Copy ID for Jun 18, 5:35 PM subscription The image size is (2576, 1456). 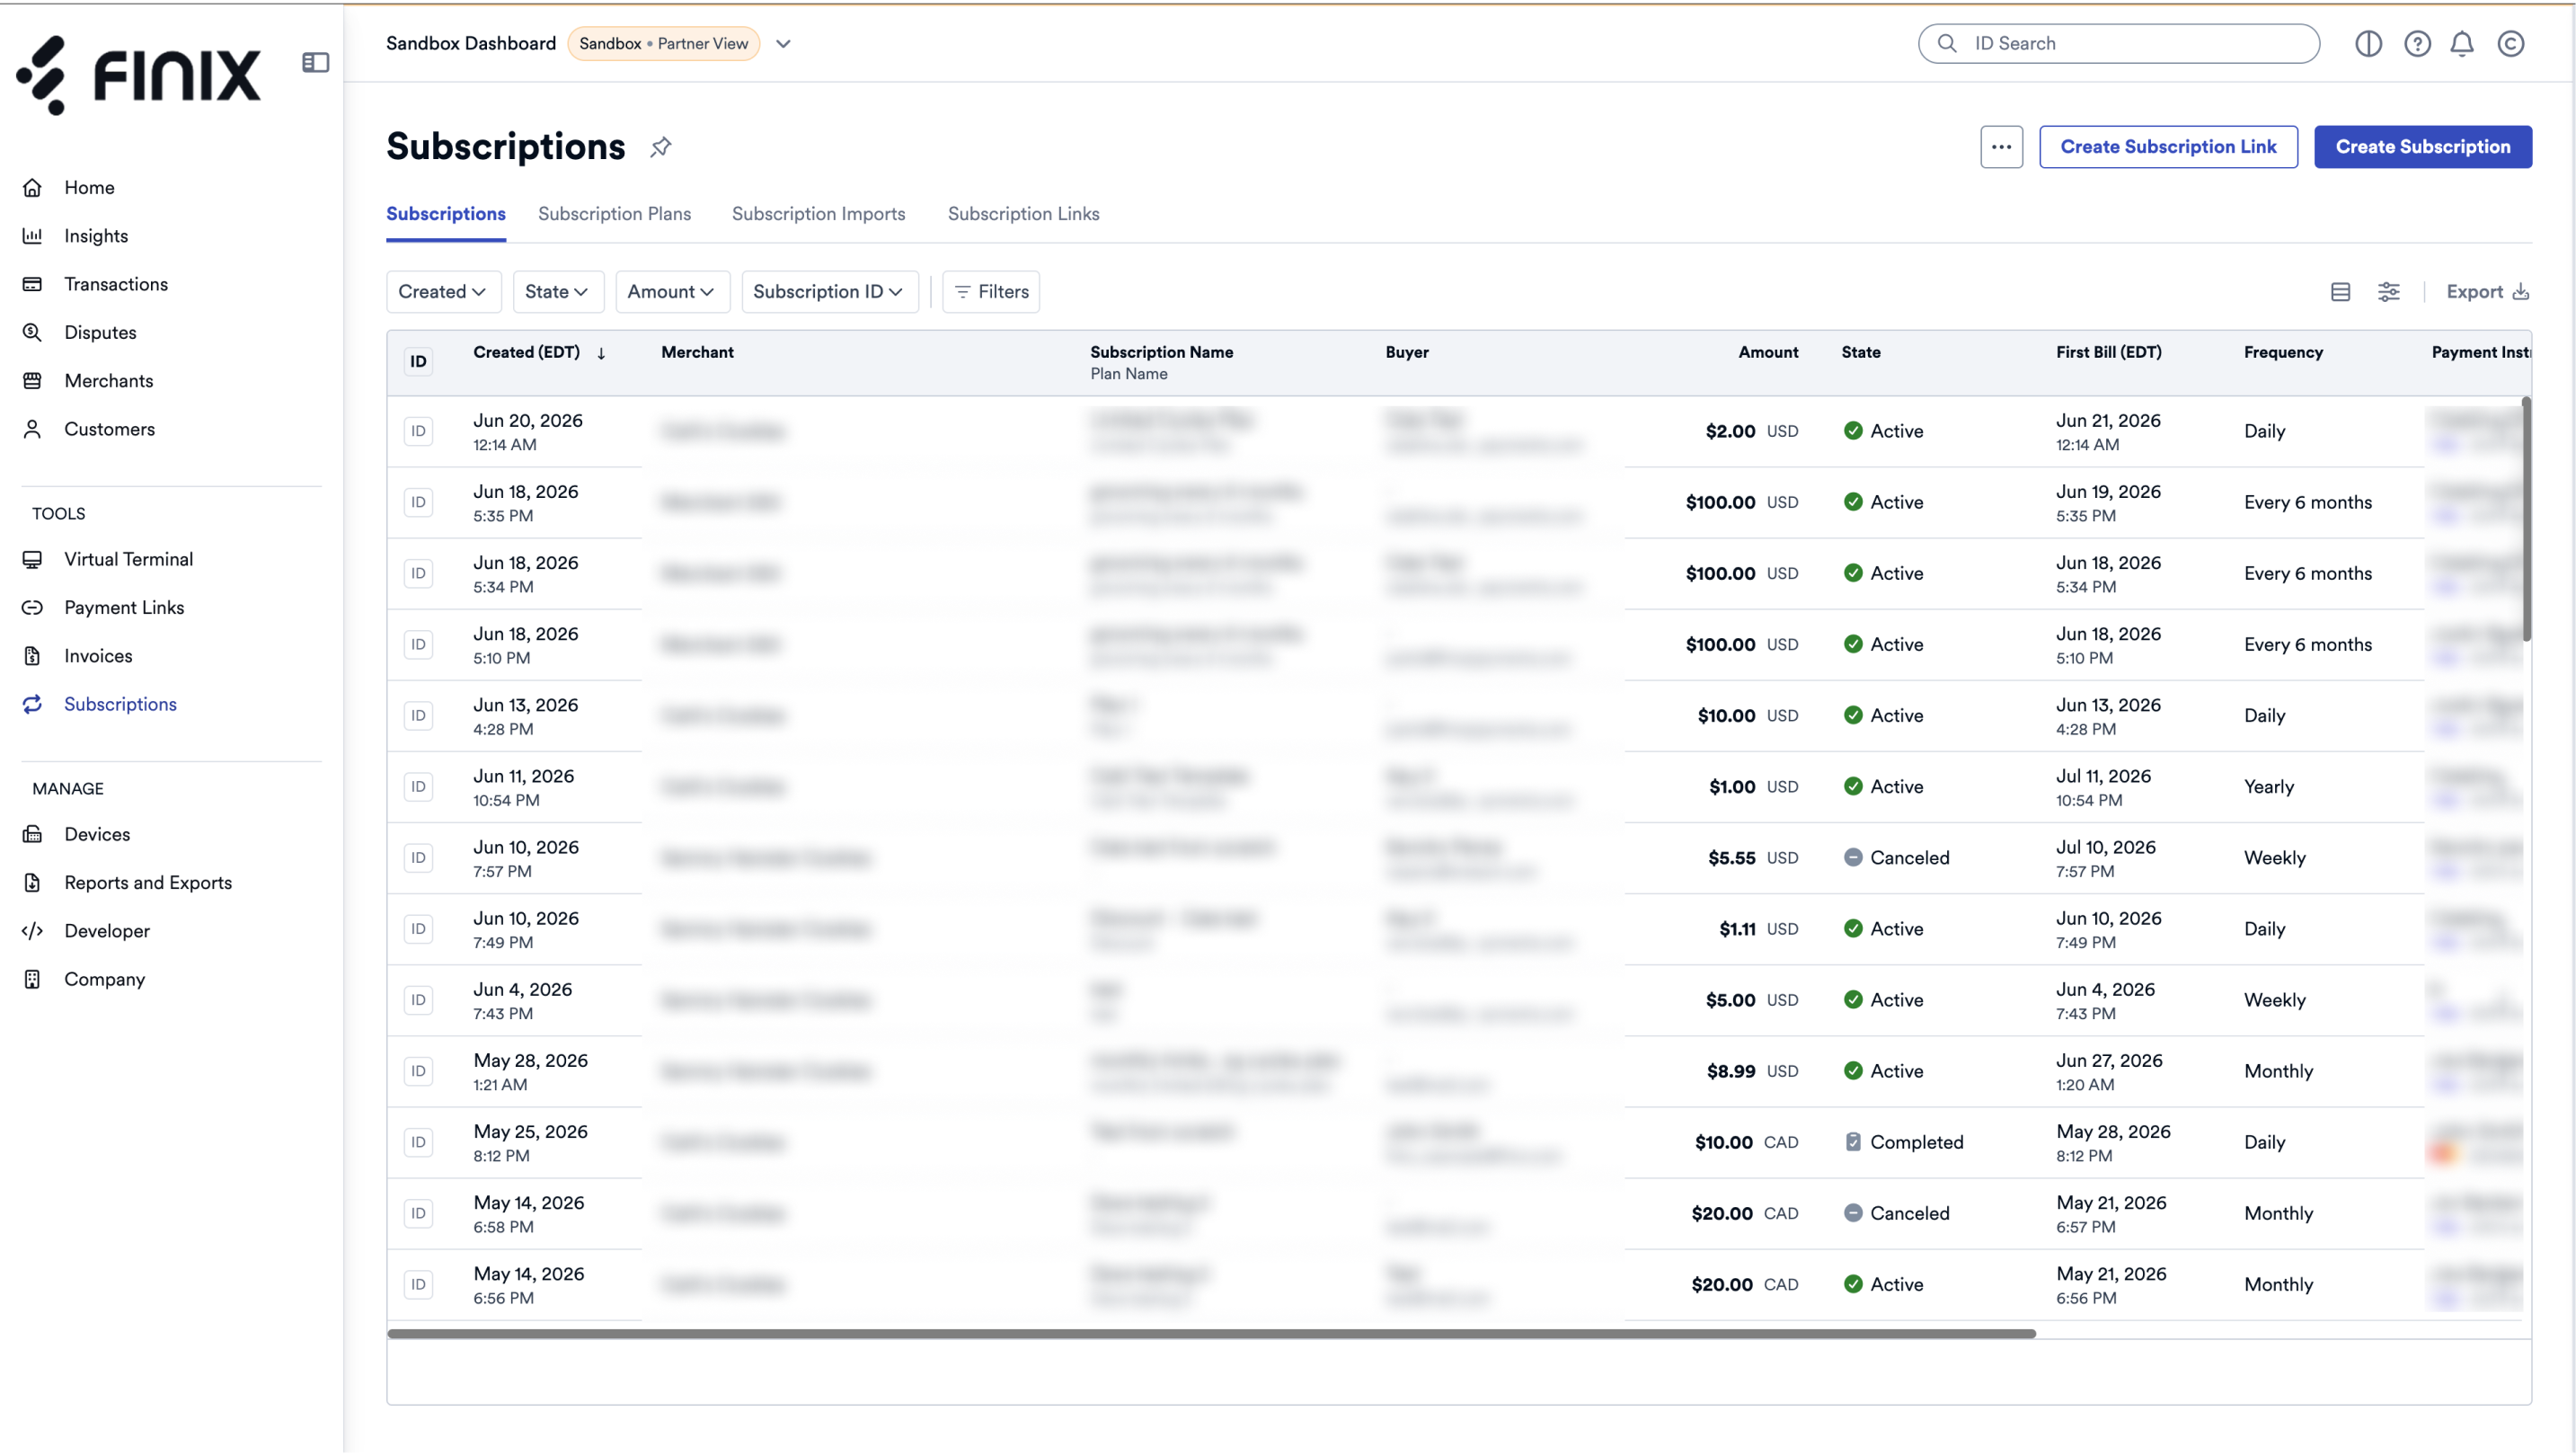pos(418,502)
